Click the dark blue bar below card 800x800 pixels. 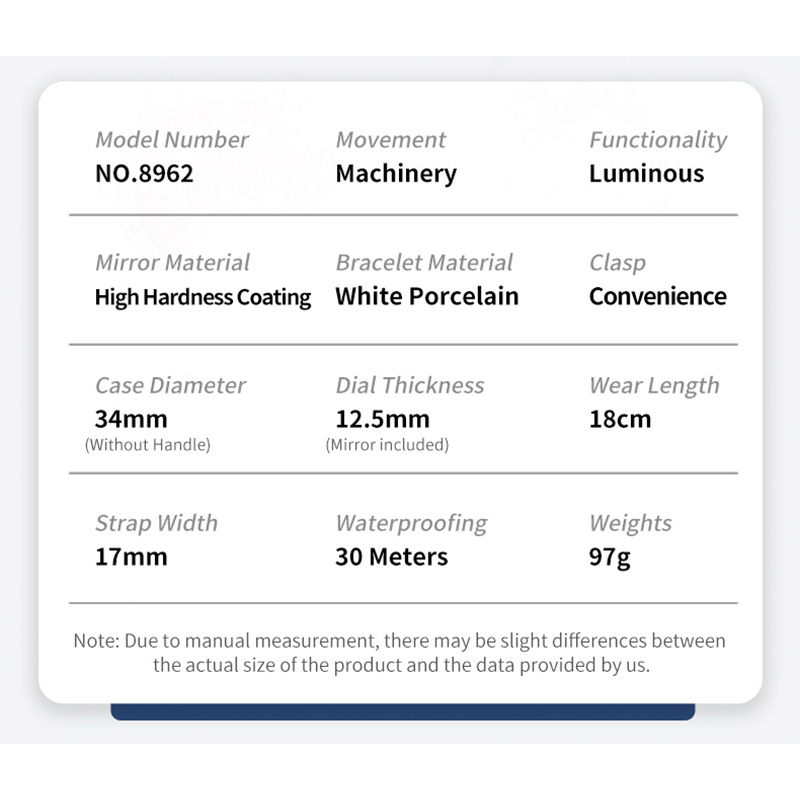click(x=403, y=712)
